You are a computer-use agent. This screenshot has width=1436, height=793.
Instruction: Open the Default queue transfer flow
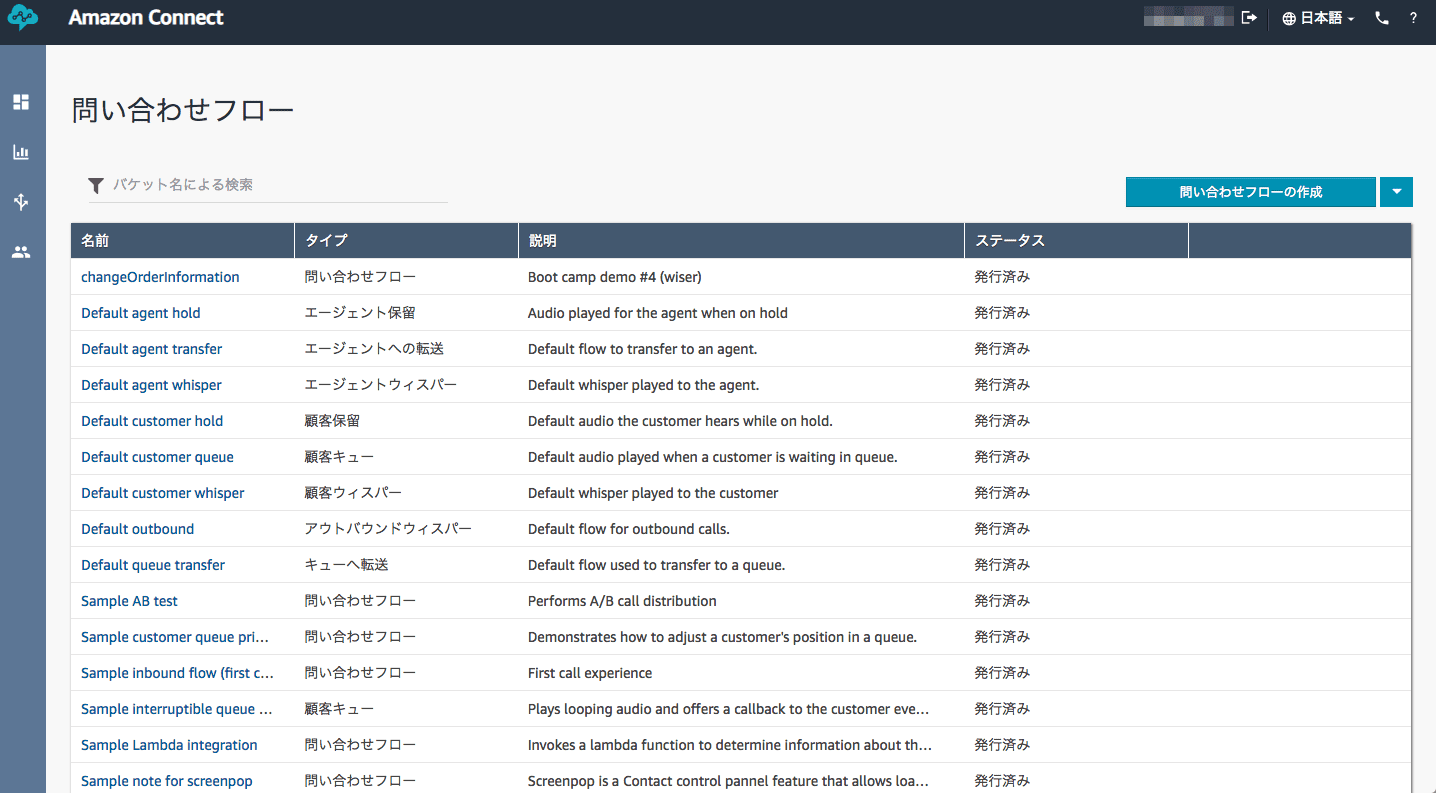point(153,565)
